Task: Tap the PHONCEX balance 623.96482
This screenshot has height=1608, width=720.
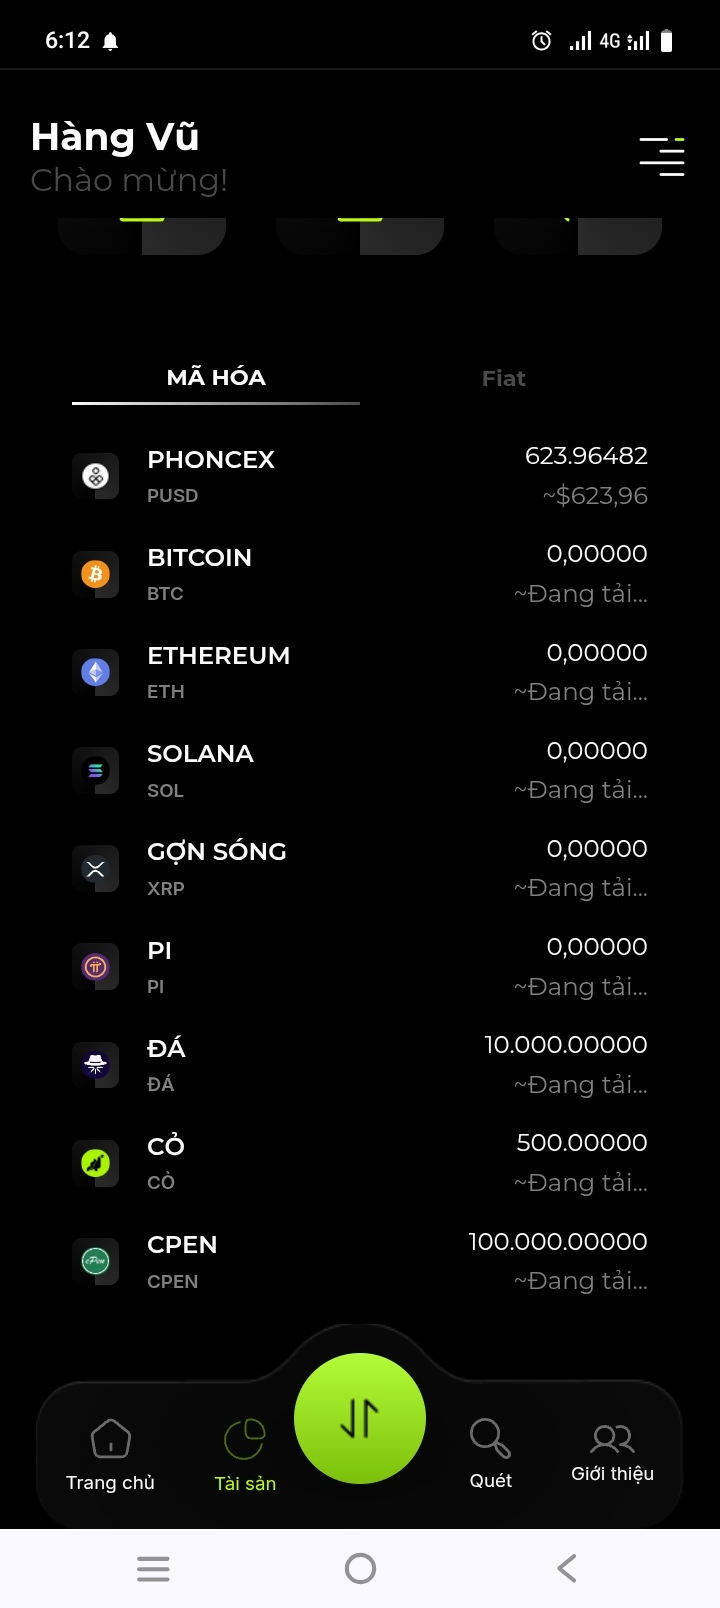Action: (586, 456)
